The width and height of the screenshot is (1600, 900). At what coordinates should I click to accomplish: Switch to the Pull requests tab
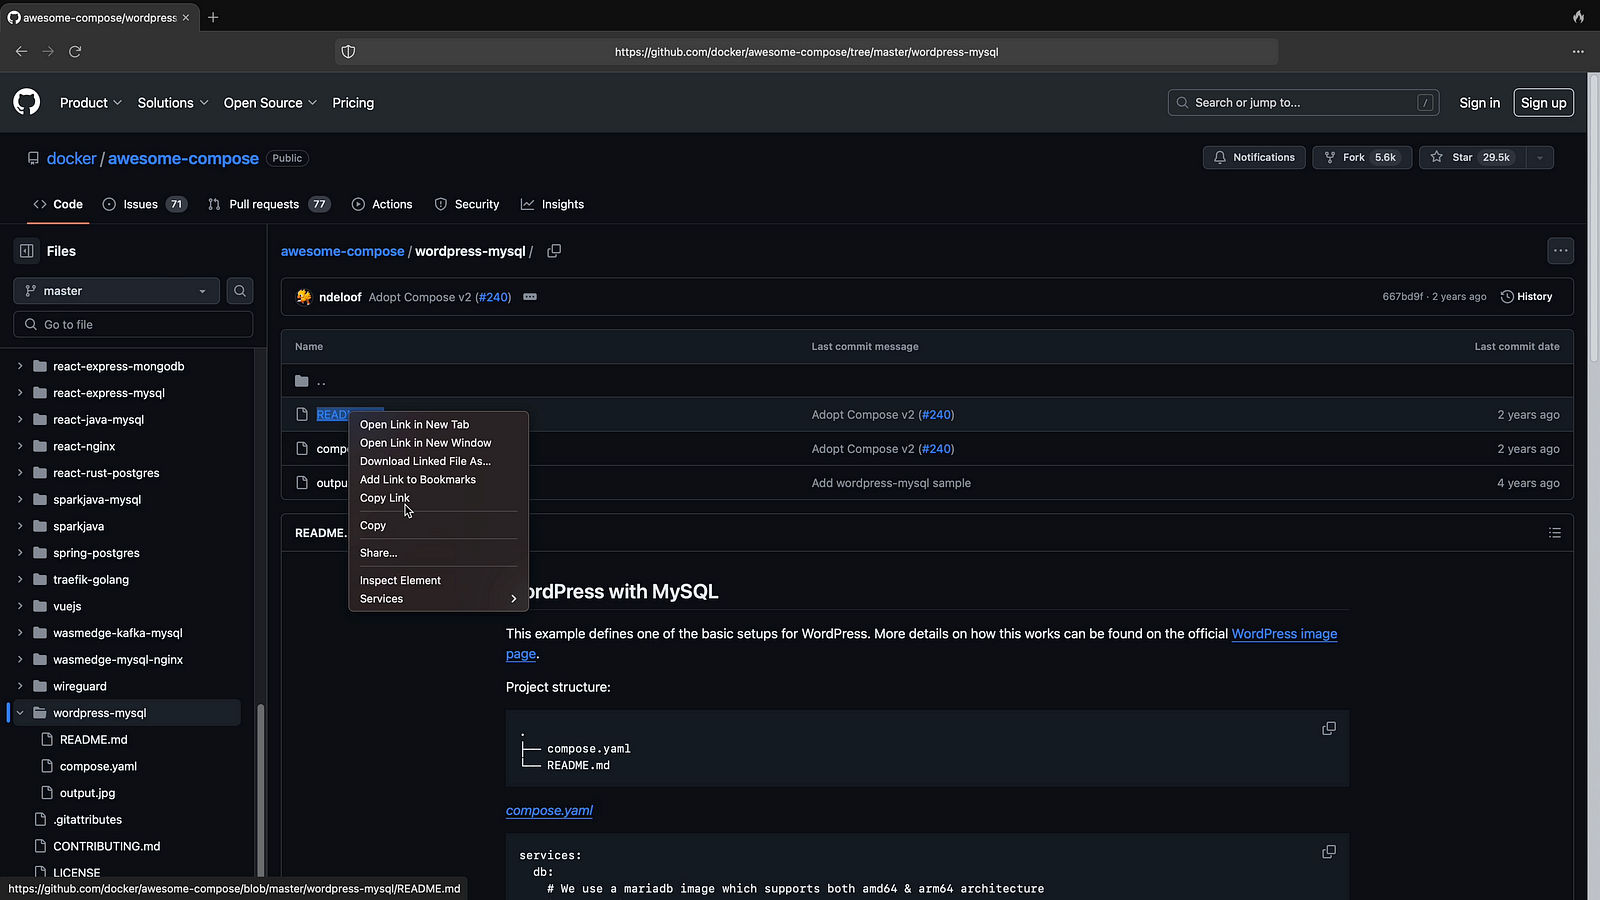click(264, 204)
